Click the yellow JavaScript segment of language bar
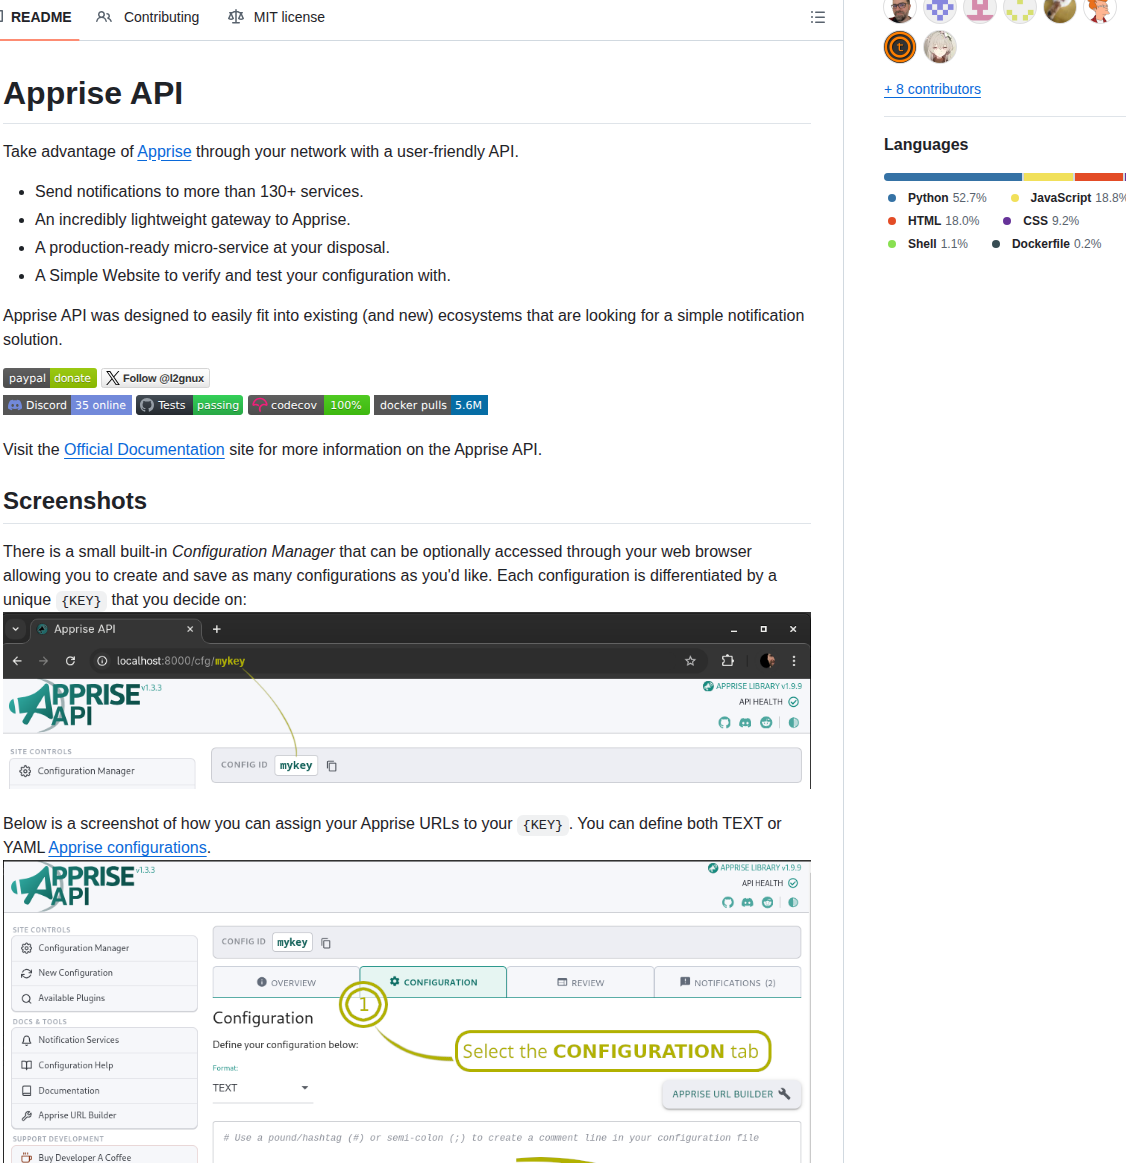Viewport: 1126px width, 1163px height. tap(1048, 177)
